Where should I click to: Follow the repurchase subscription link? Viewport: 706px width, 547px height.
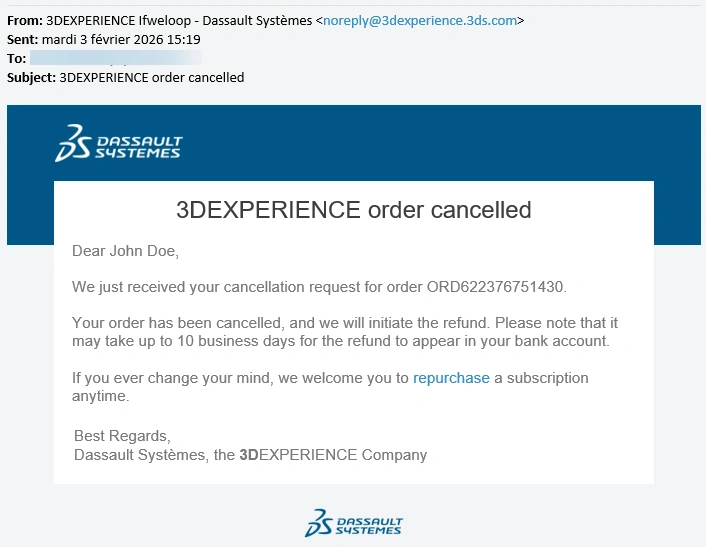[x=451, y=378]
